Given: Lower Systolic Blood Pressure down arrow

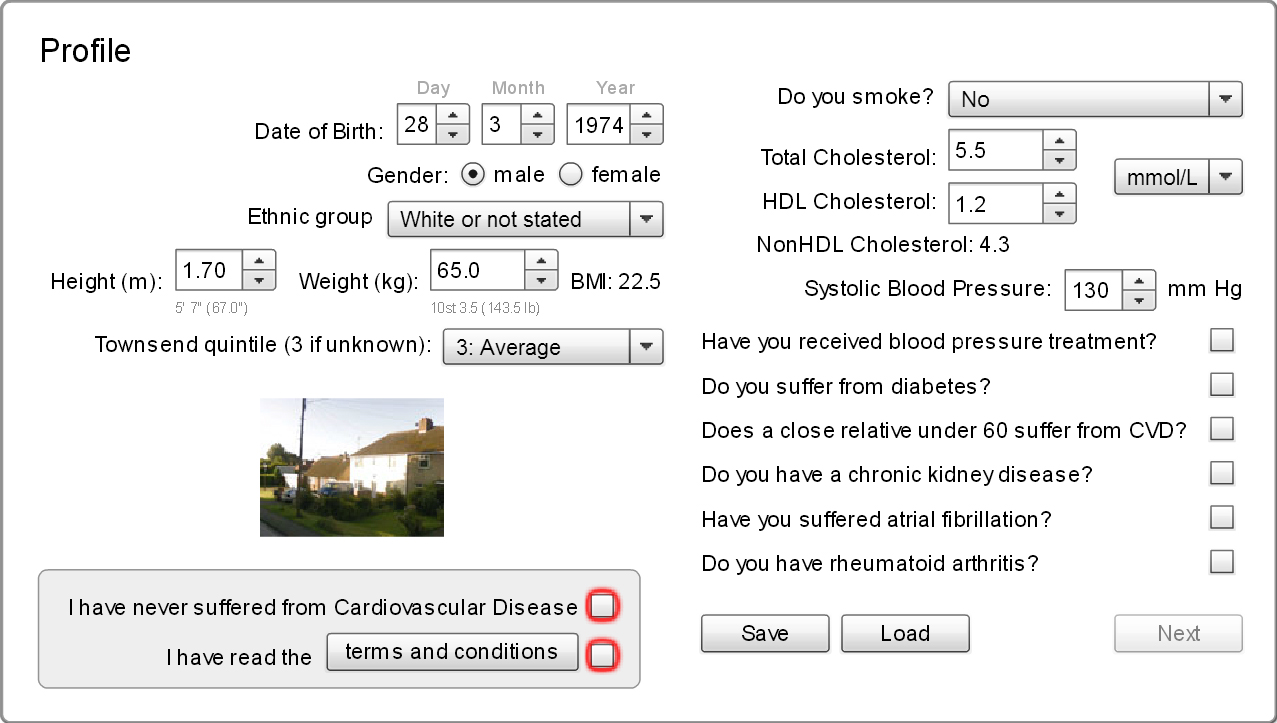Looking at the screenshot, I should tap(1140, 300).
